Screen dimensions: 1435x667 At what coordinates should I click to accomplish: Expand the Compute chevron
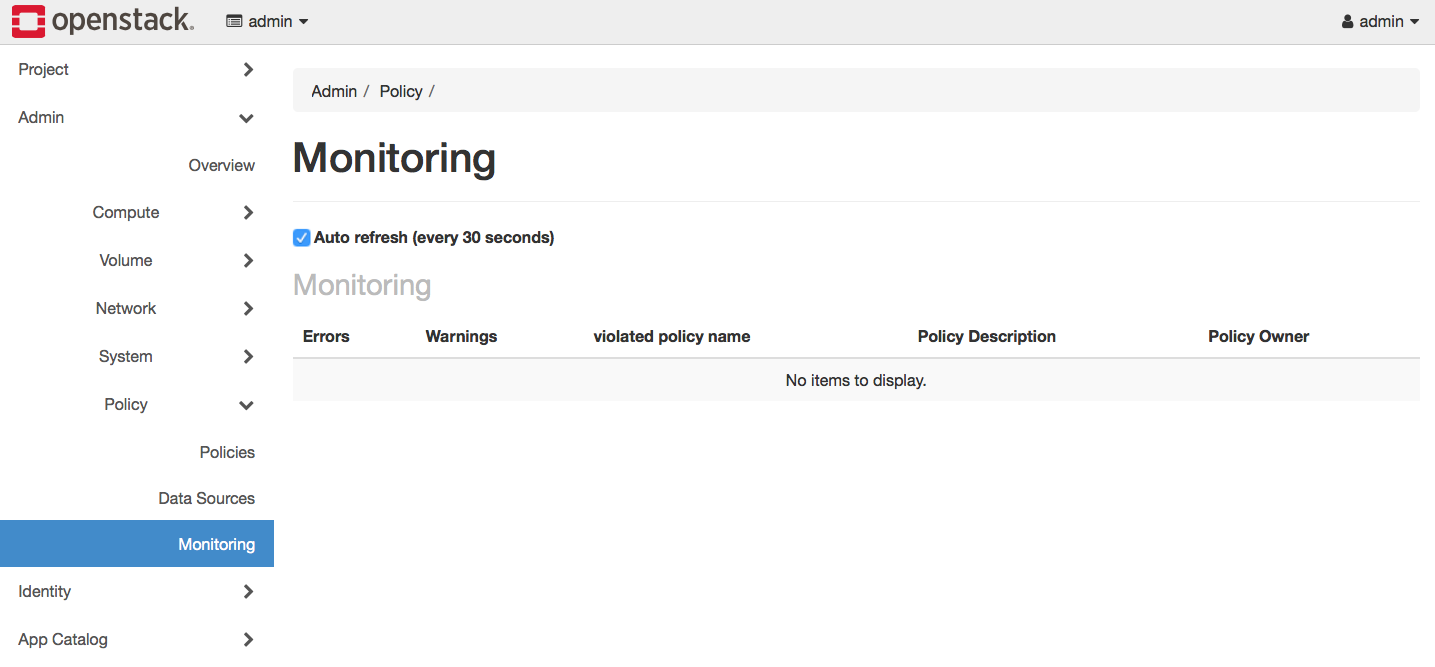(x=248, y=212)
